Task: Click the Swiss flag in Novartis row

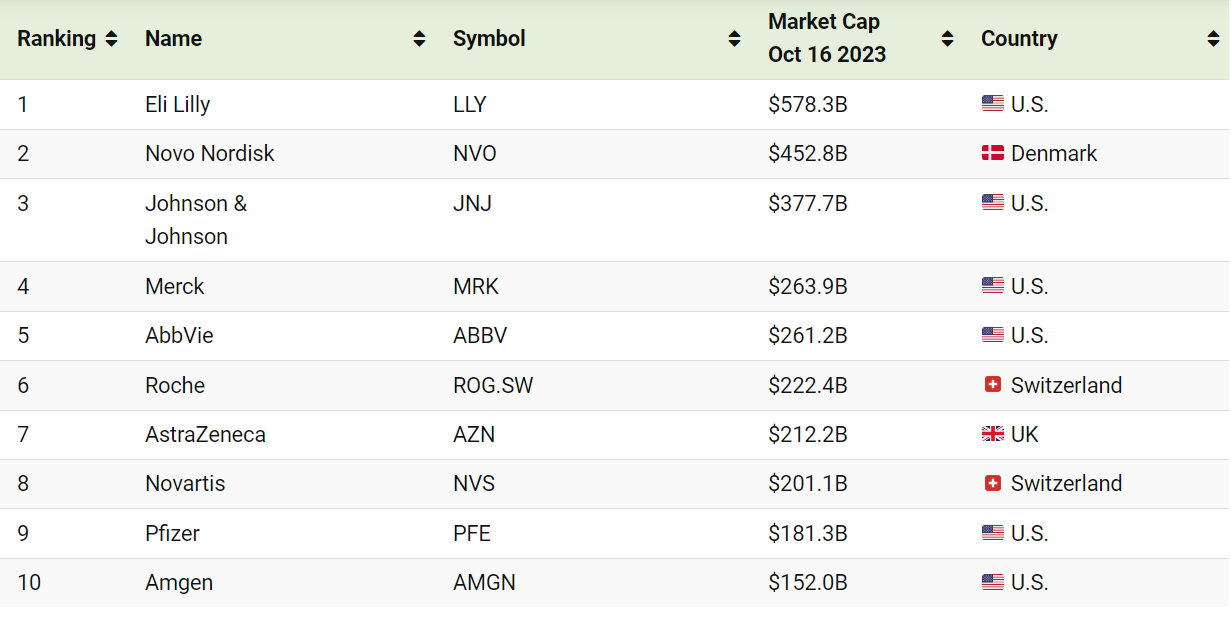Action: pyautogui.click(x=992, y=483)
